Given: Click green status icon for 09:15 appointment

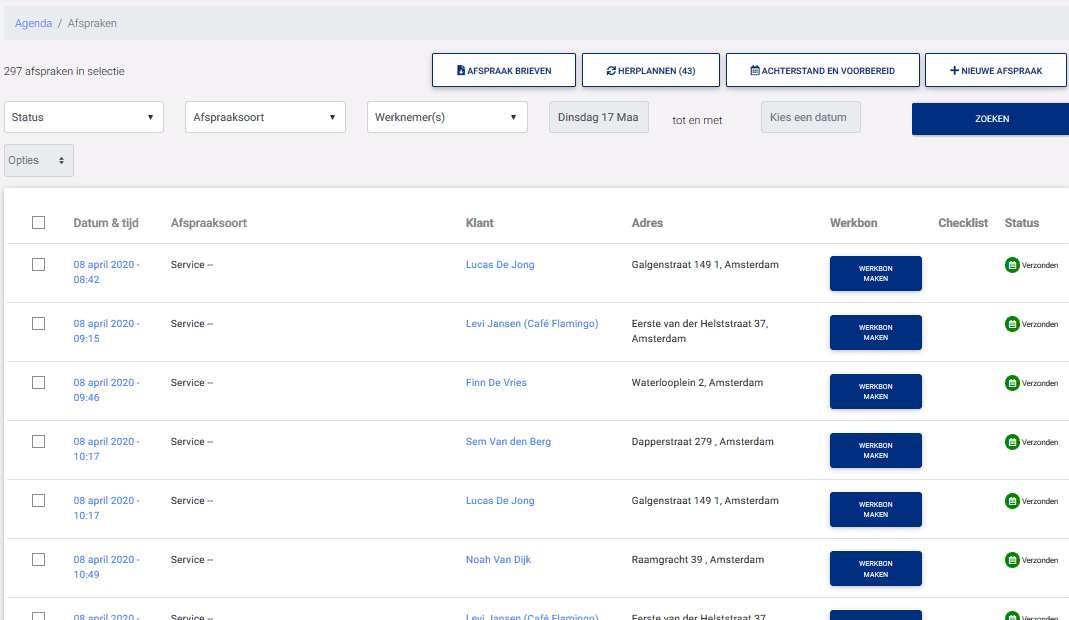Looking at the screenshot, I should 1012,324.
